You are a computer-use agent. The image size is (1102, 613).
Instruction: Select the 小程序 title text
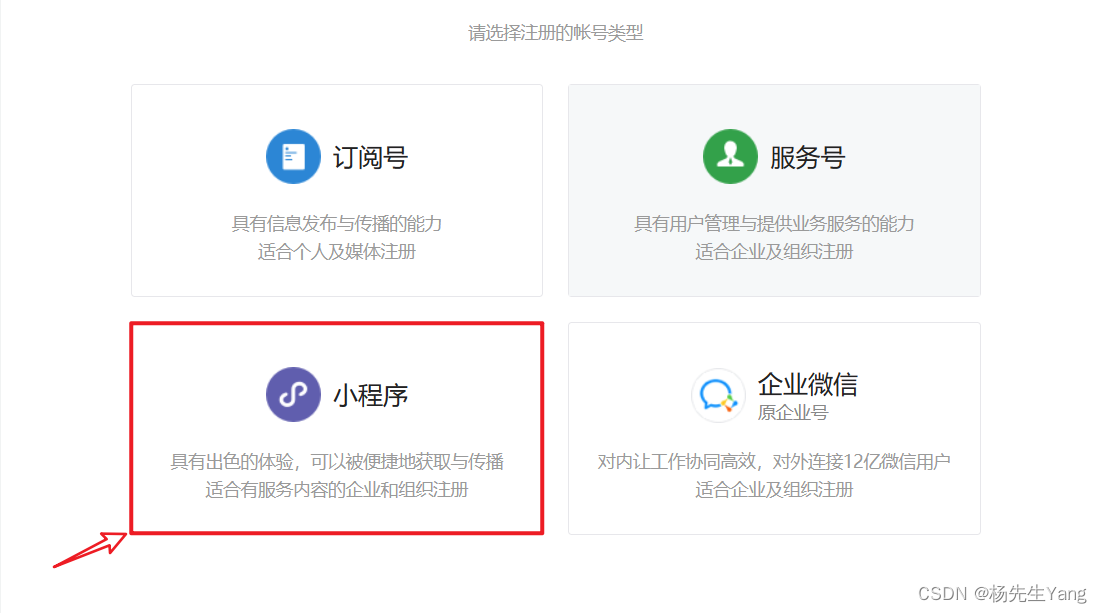click(370, 395)
